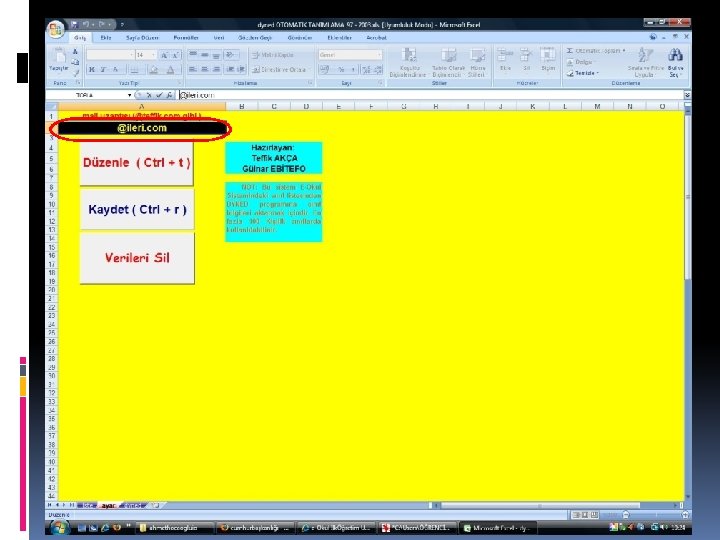Click the Save icon in quick access toolbar
Viewport: 720px width, 540px height.
click(74, 24)
